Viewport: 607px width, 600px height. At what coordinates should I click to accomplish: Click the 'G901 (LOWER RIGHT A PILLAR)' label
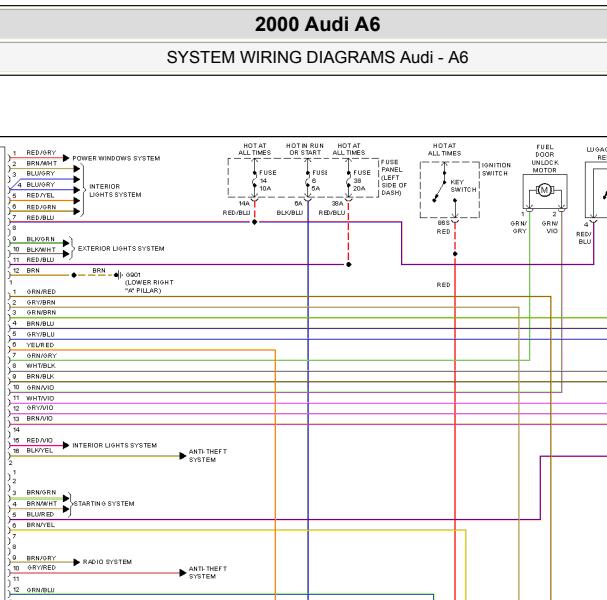149,283
